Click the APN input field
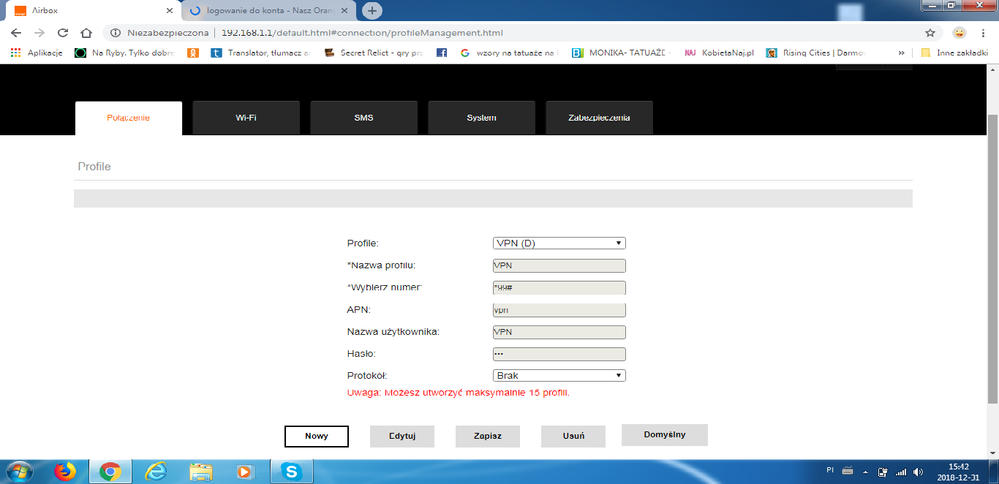 (x=559, y=310)
